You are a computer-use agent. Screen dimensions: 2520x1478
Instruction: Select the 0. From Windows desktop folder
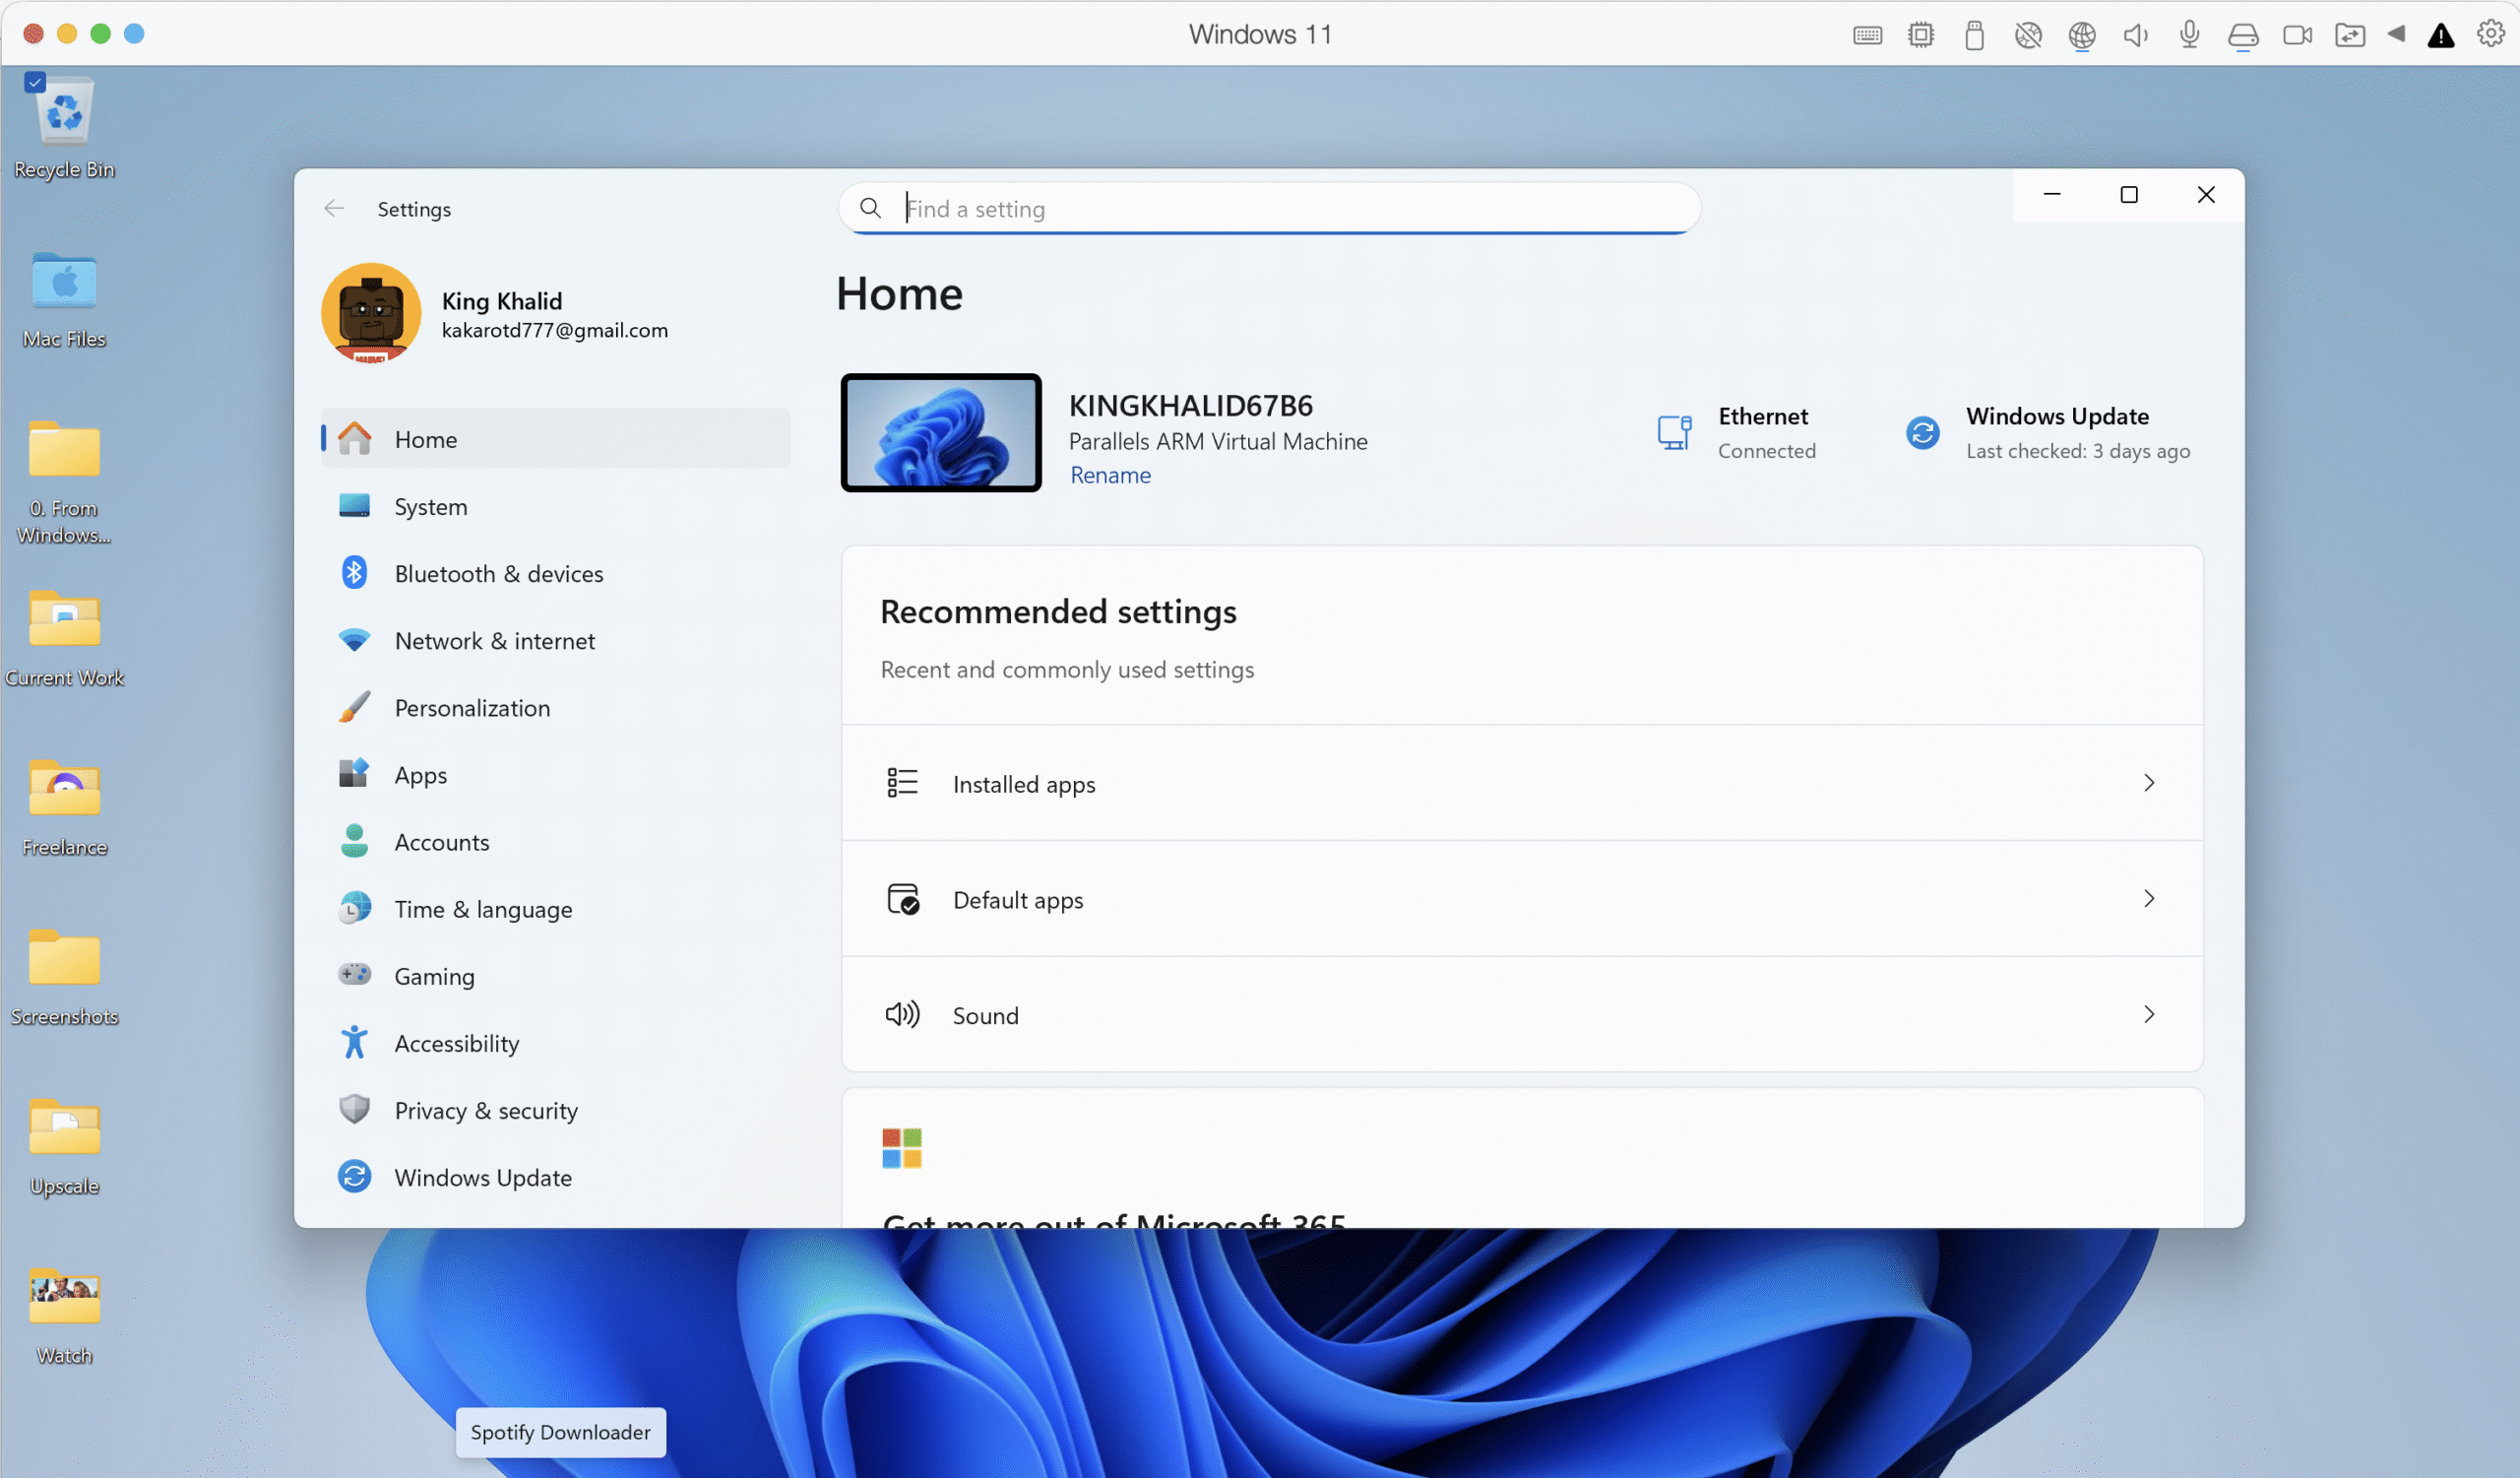coord(64,481)
